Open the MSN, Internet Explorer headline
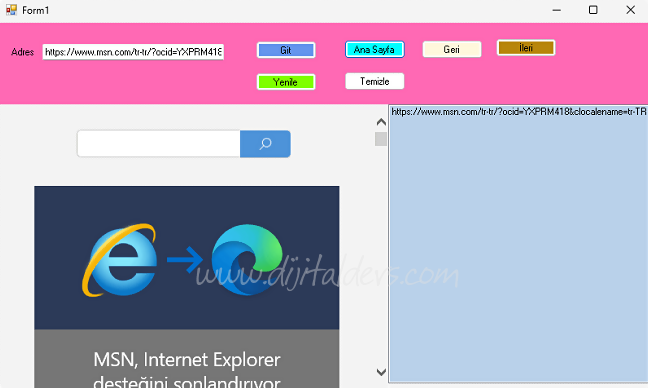The image size is (648, 388). [187, 370]
